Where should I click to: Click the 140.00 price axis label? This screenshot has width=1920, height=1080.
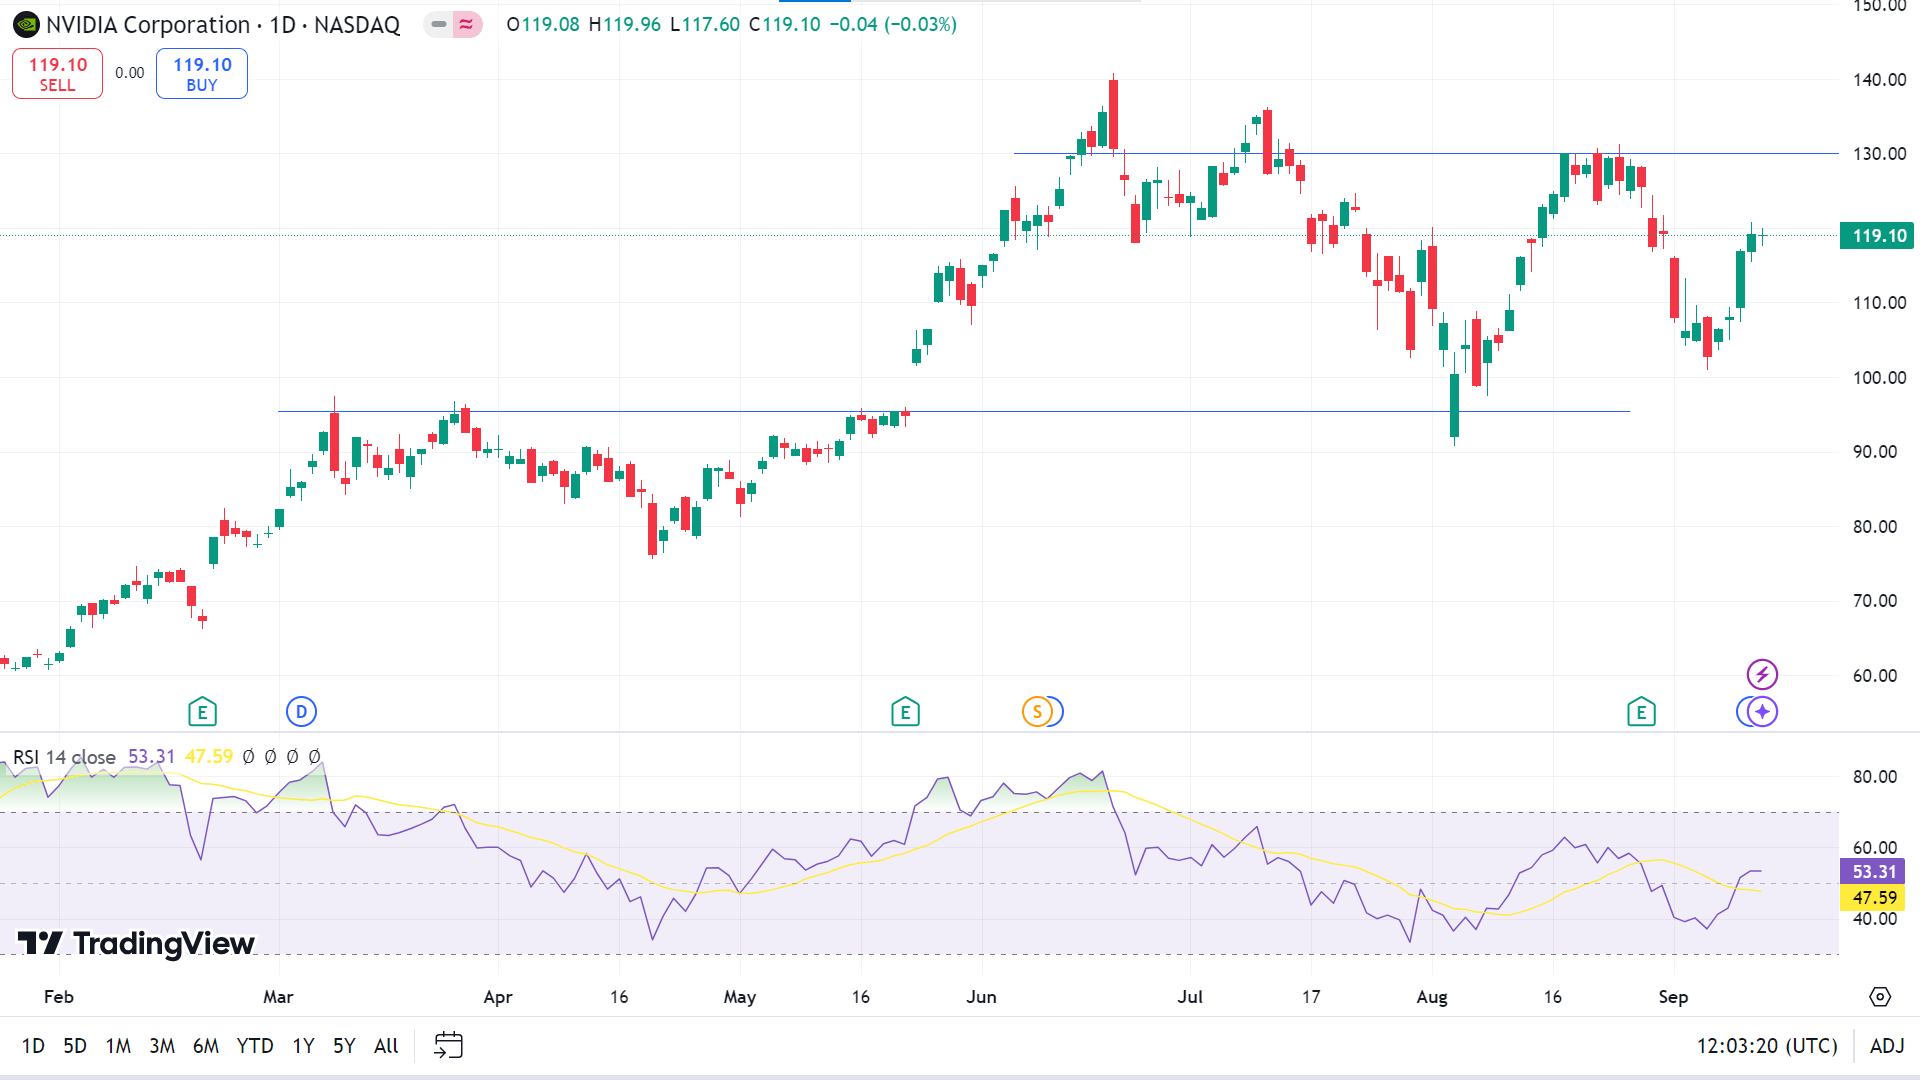1879,80
